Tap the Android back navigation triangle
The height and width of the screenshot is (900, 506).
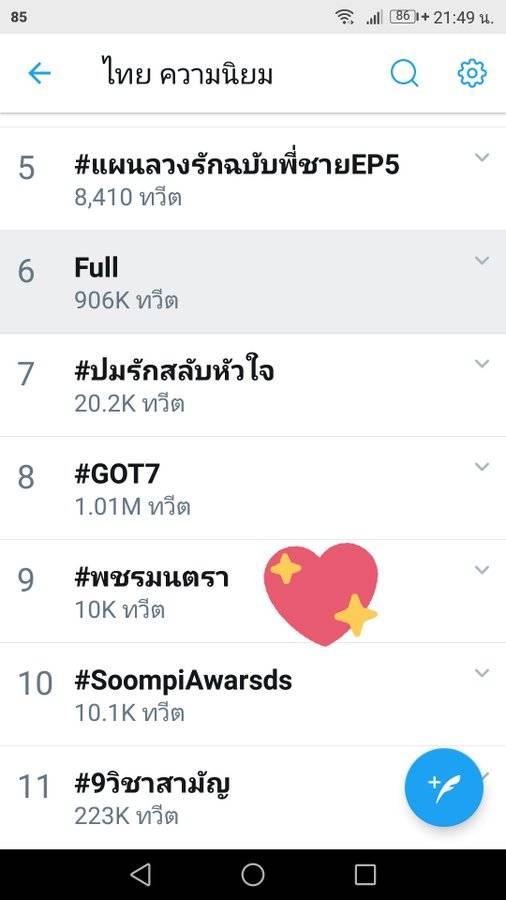[141, 875]
